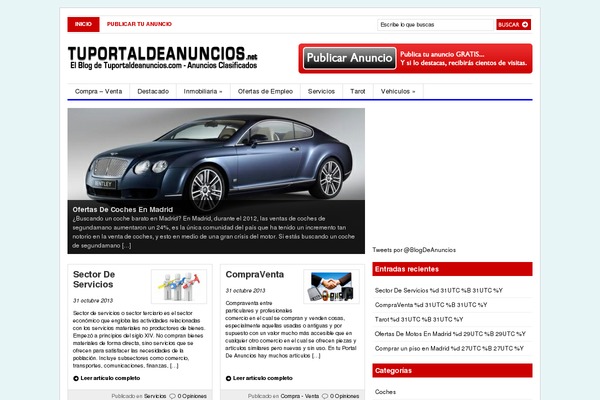Open the 'Coches' category link

click(x=385, y=392)
